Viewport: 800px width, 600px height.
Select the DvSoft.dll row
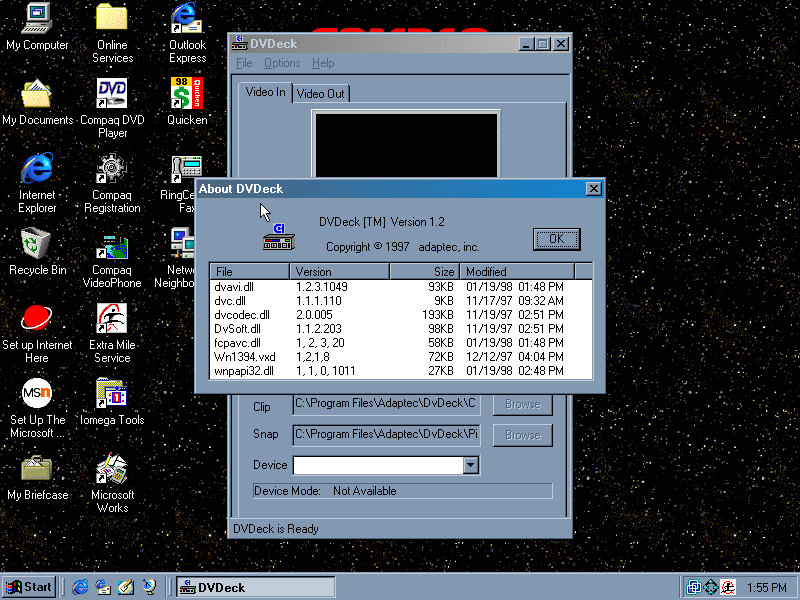[x=401, y=329]
